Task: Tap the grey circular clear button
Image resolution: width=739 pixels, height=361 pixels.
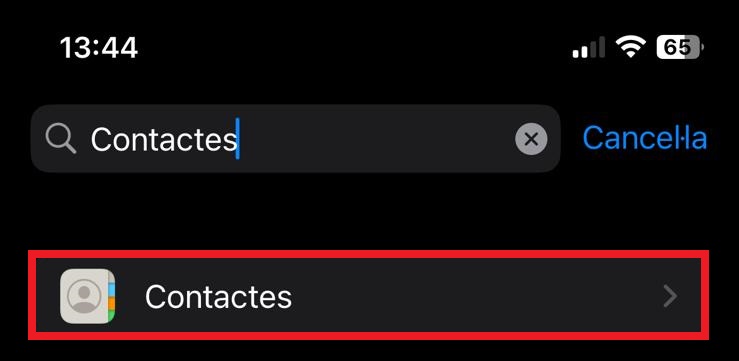Action: (x=531, y=139)
